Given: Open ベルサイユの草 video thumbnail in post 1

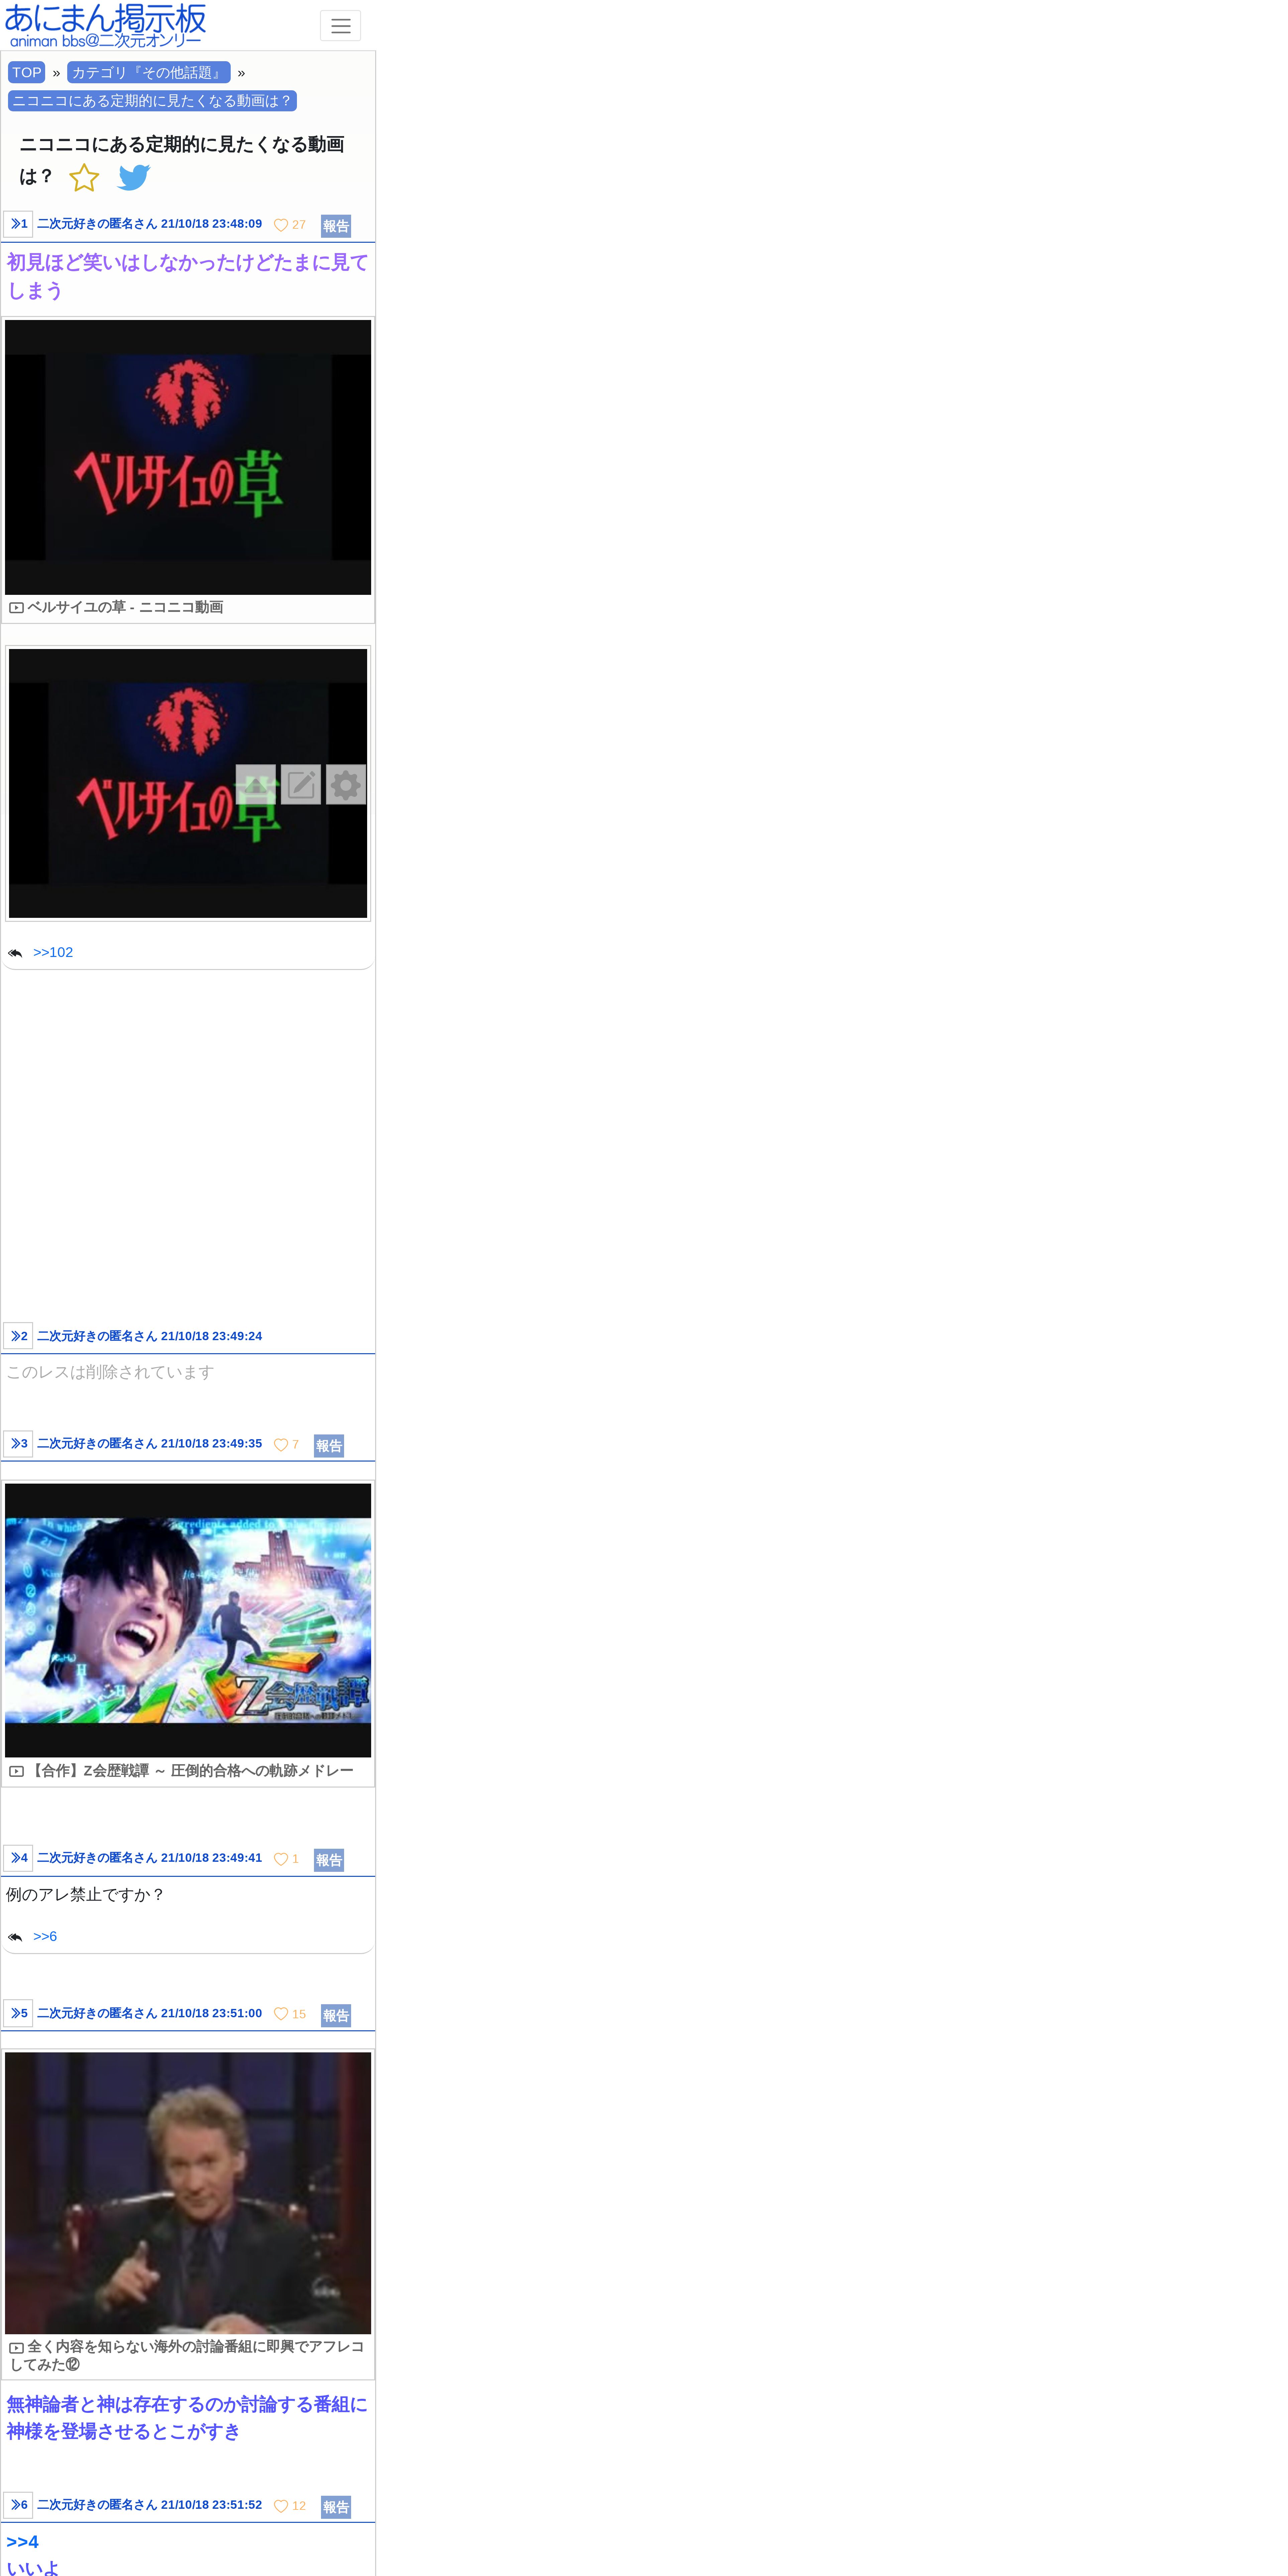Looking at the screenshot, I should 188,457.
